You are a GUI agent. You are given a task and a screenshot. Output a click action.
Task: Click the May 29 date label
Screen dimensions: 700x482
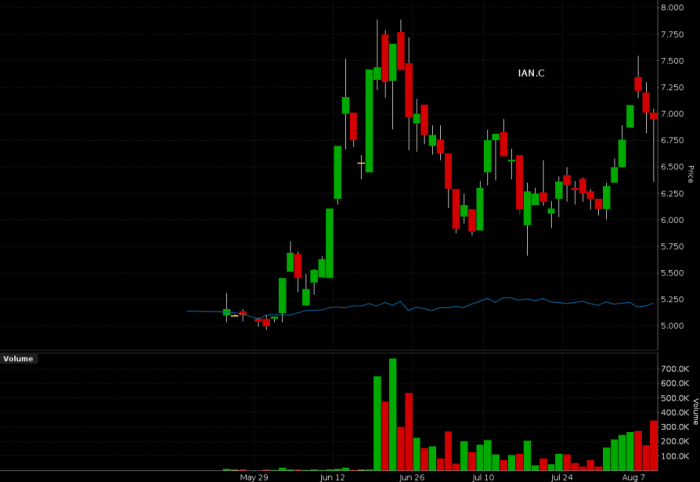point(254,478)
